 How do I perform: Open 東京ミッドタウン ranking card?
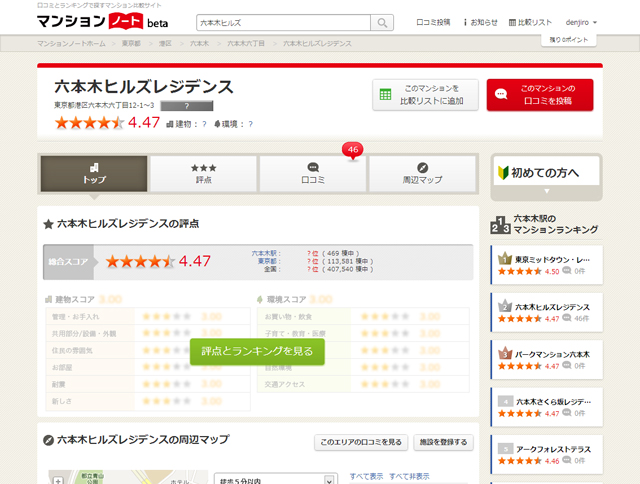pyautogui.click(x=547, y=264)
